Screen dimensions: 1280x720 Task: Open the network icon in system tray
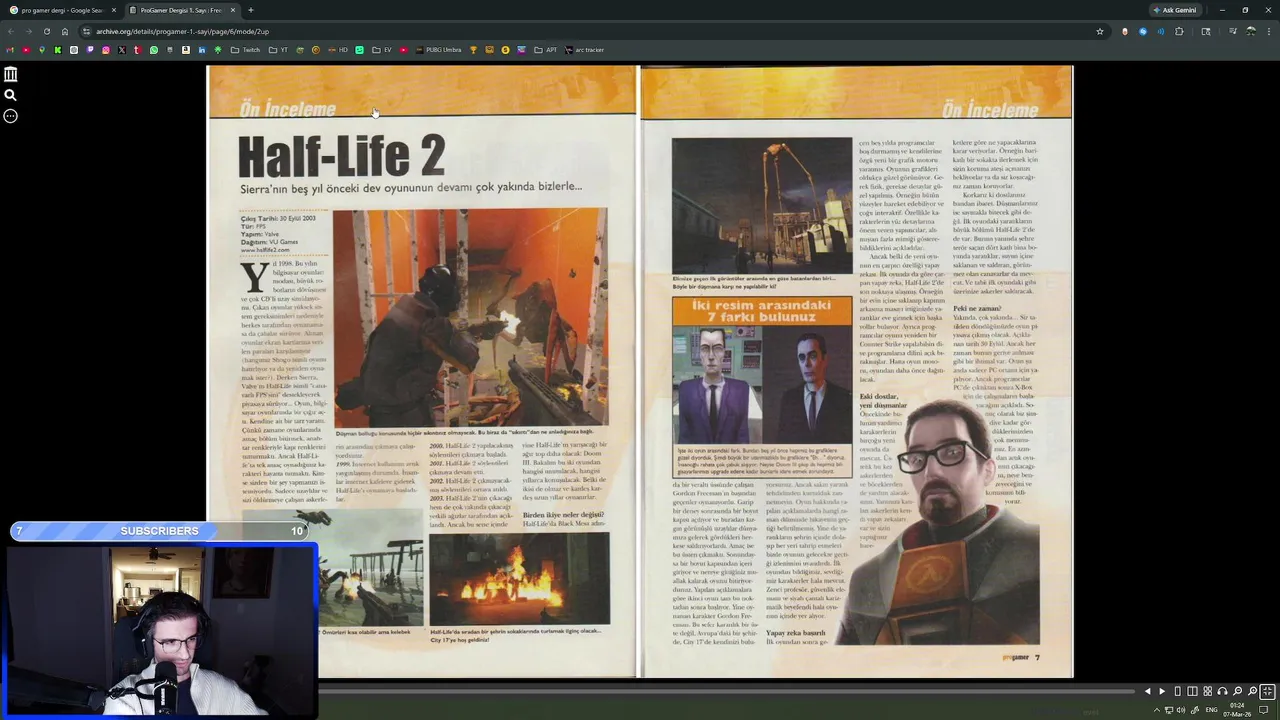click(x=1169, y=710)
